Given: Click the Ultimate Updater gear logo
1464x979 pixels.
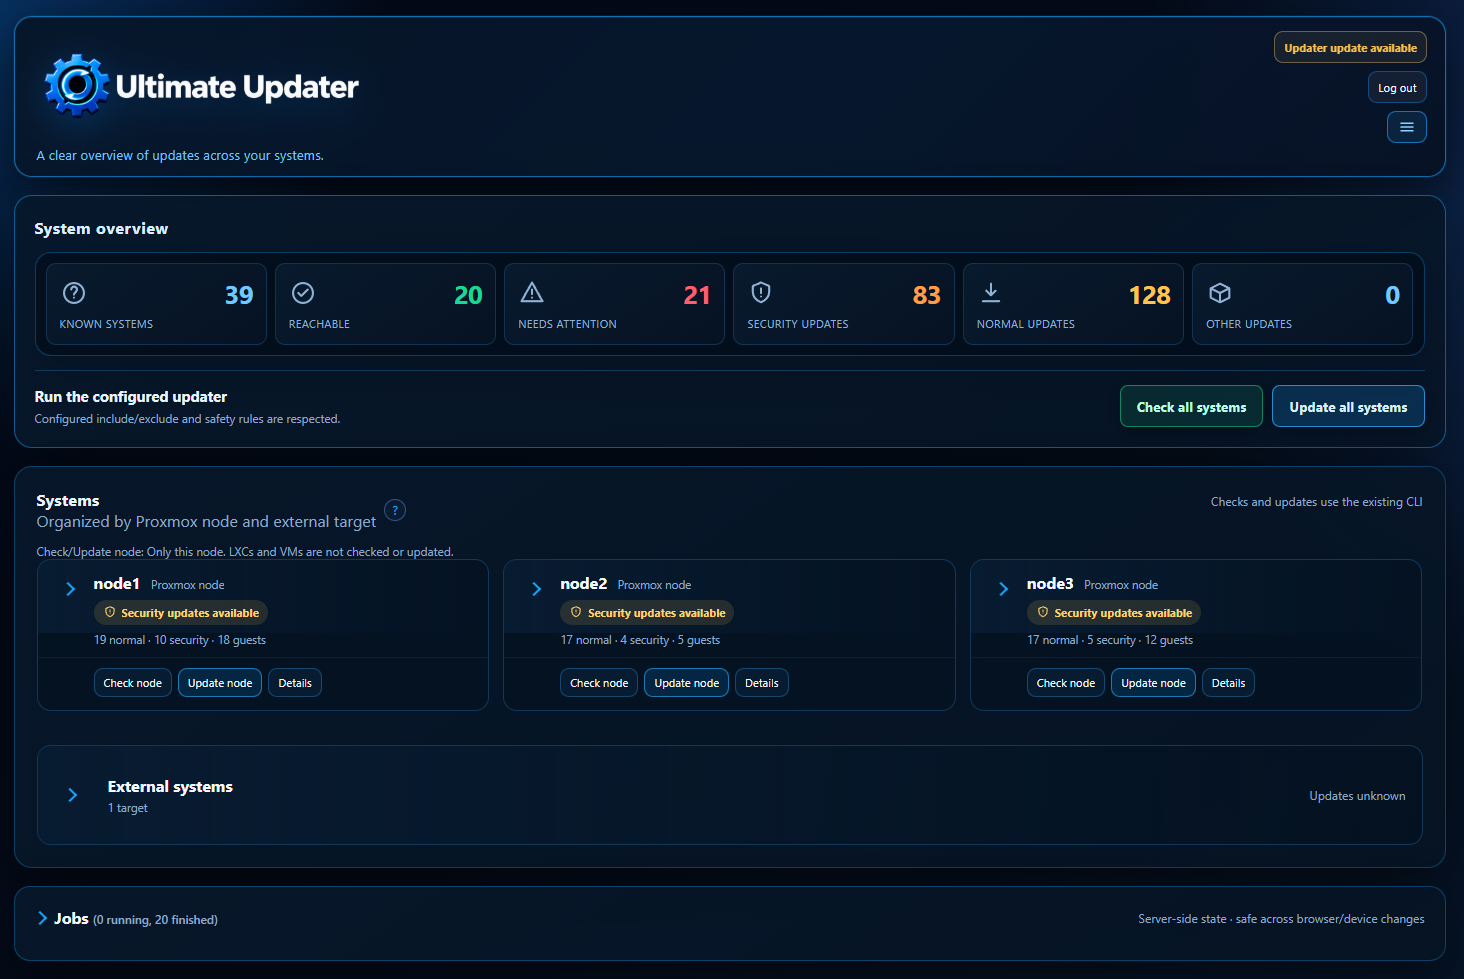Looking at the screenshot, I should coord(77,86).
